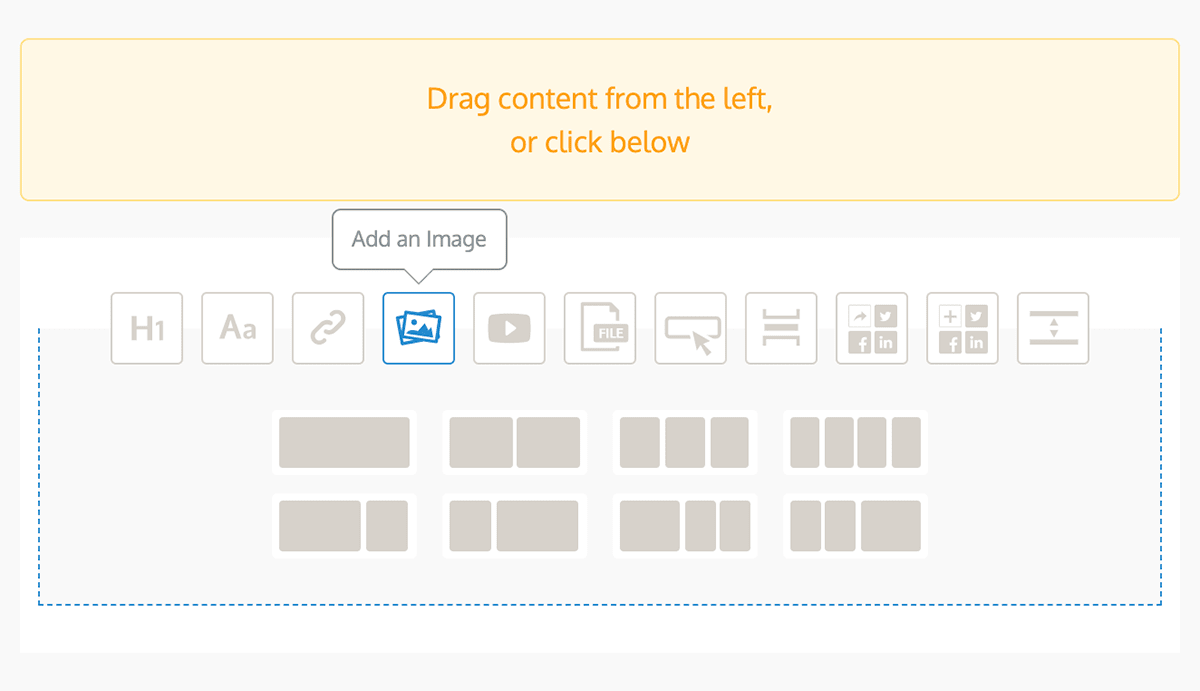Add a Video block with the play icon
Image resolution: width=1200 pixels, height=691 pixels.
point(509,328)
